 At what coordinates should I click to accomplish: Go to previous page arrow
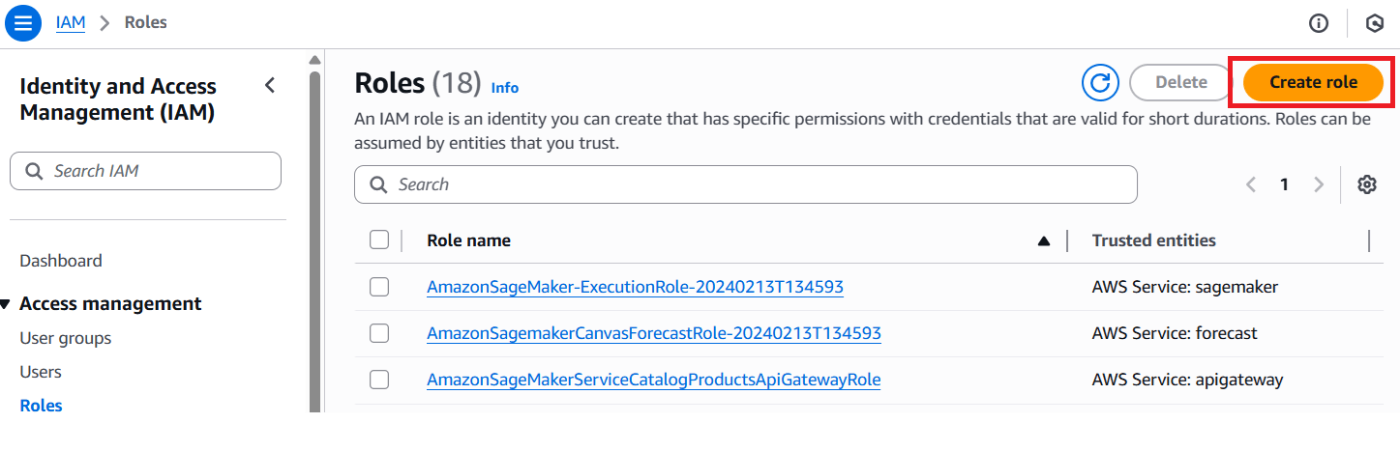tap(1251, 184)
